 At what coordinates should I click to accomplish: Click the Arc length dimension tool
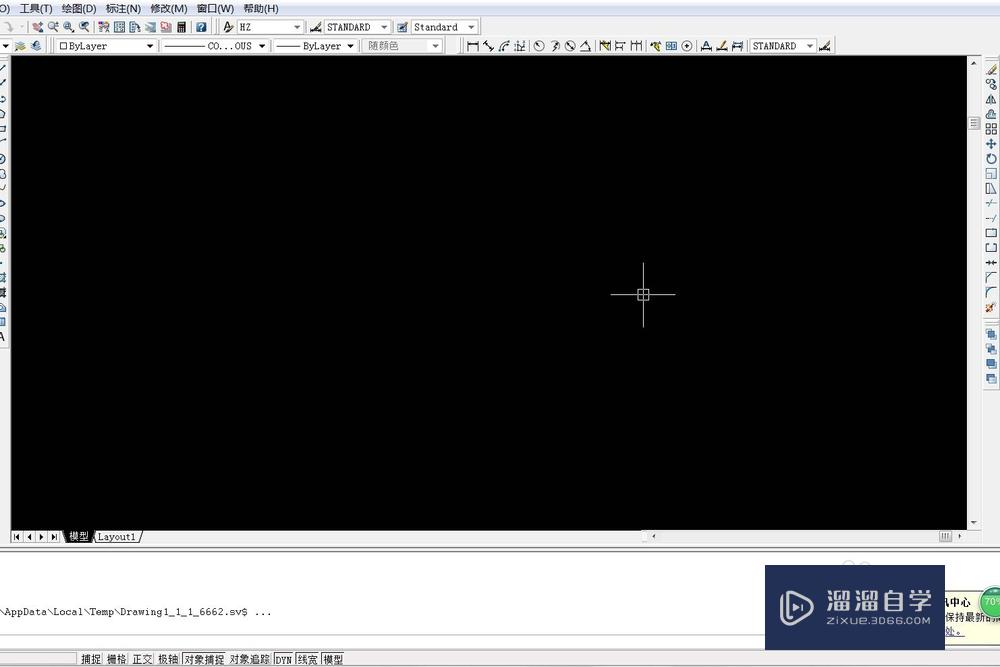(x=504, y=46)
